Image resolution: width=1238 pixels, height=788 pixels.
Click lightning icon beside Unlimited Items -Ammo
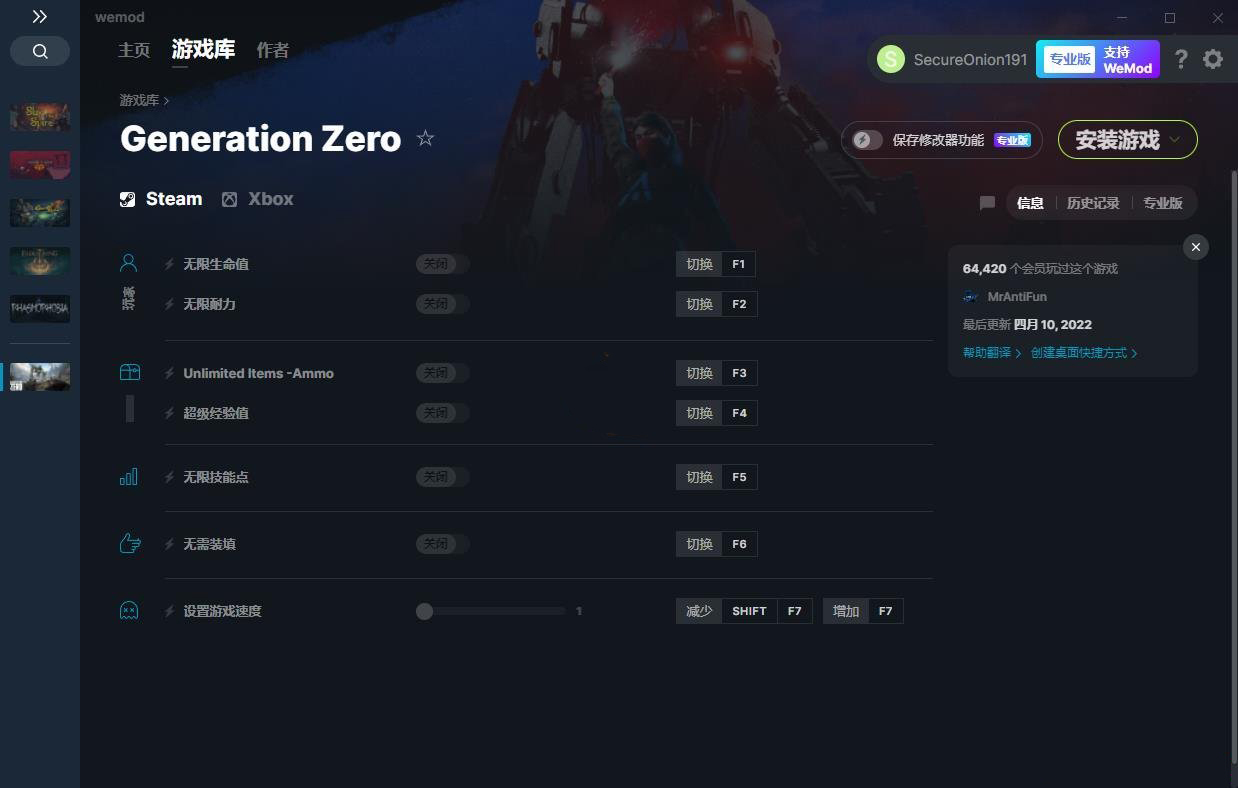(x=169, y=373)
